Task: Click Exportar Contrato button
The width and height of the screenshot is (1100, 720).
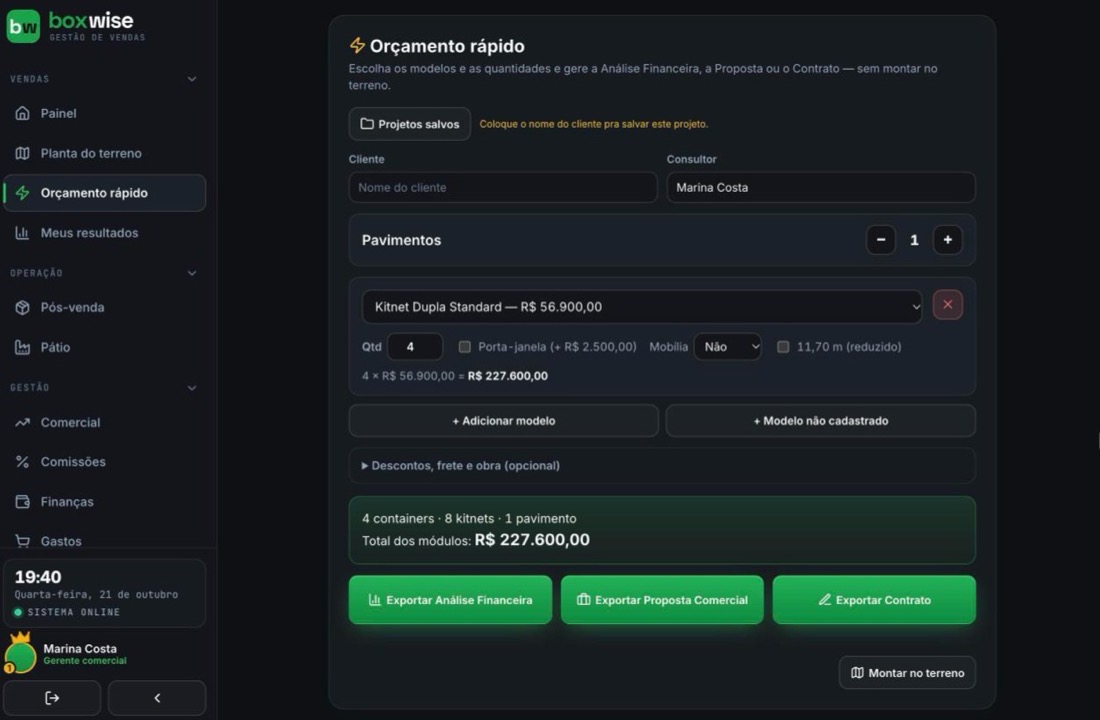Action: 874,600
